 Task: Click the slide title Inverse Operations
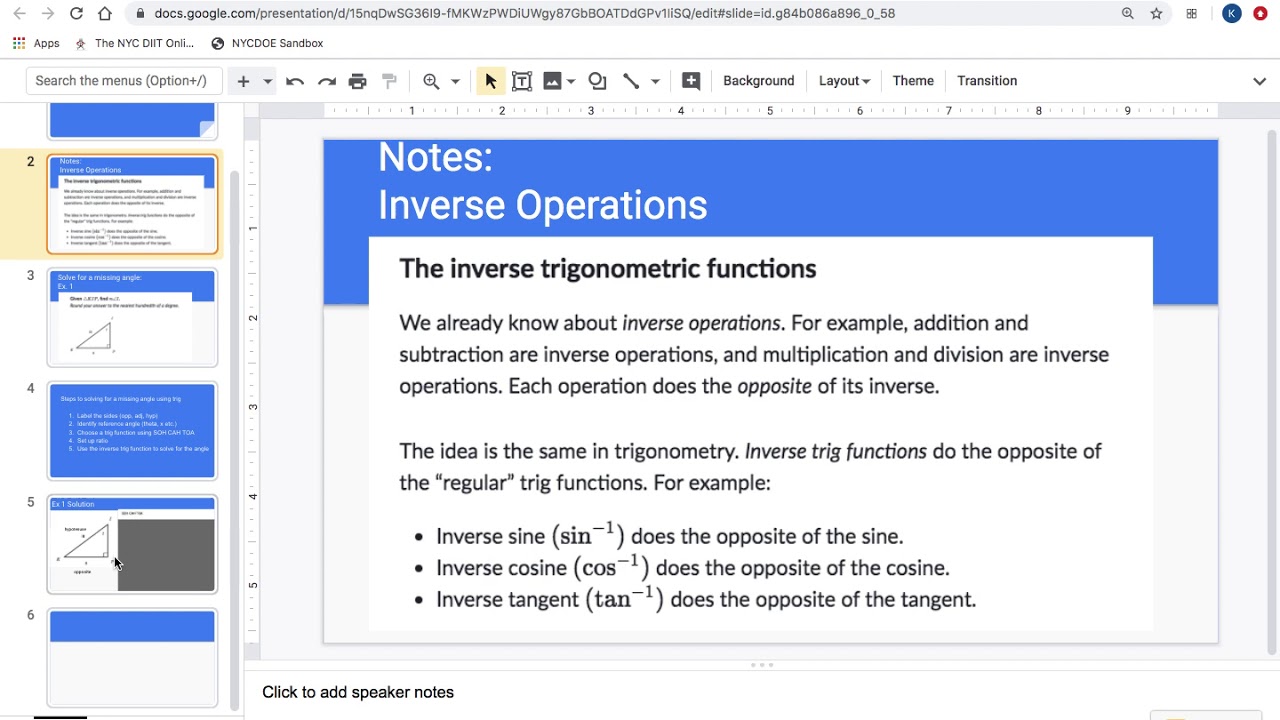[543, 205]
